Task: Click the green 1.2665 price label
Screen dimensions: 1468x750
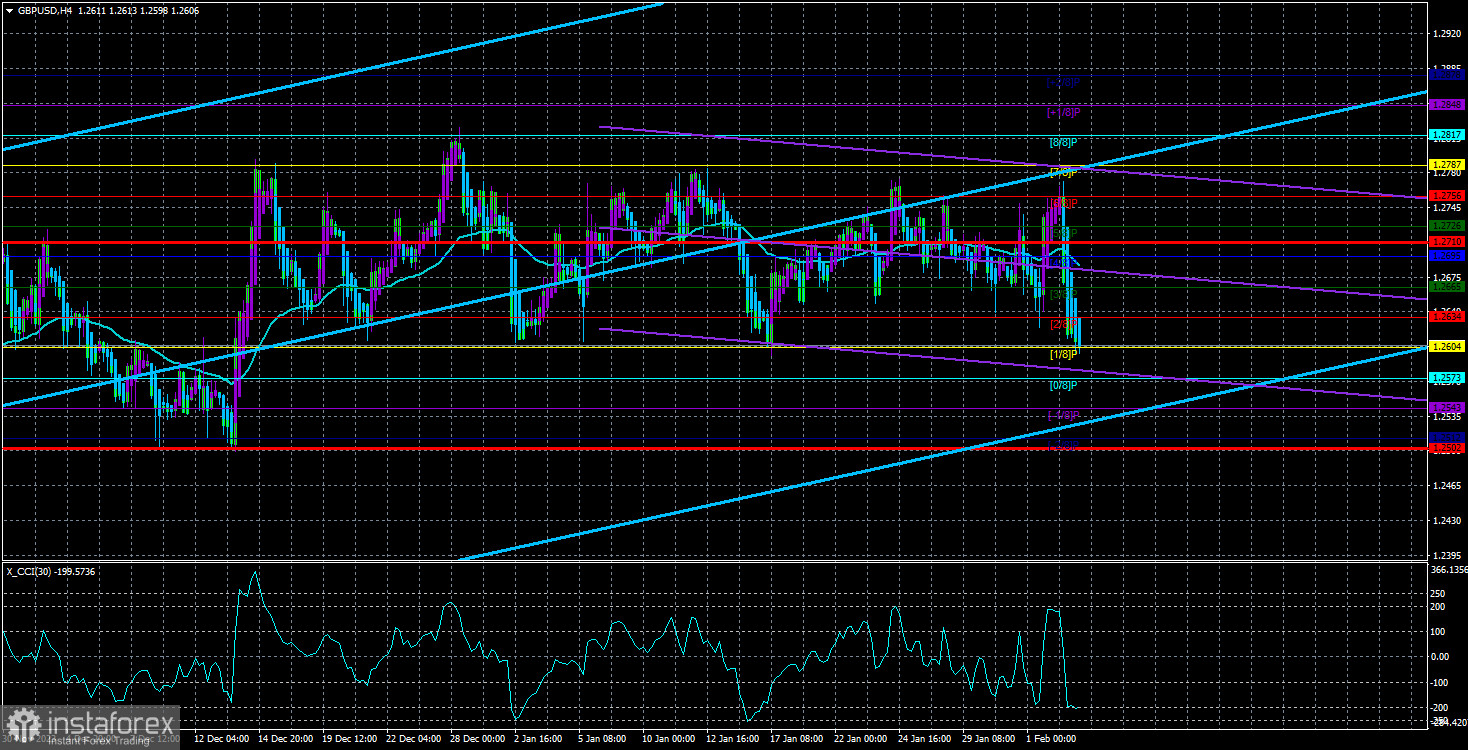Action: pyautogui.click(x=1447, y=286)
